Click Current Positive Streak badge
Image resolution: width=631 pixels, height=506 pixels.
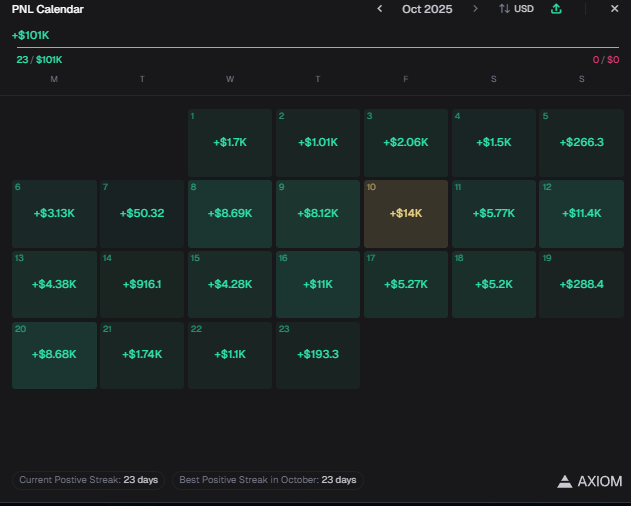click(x=89, y=480)
